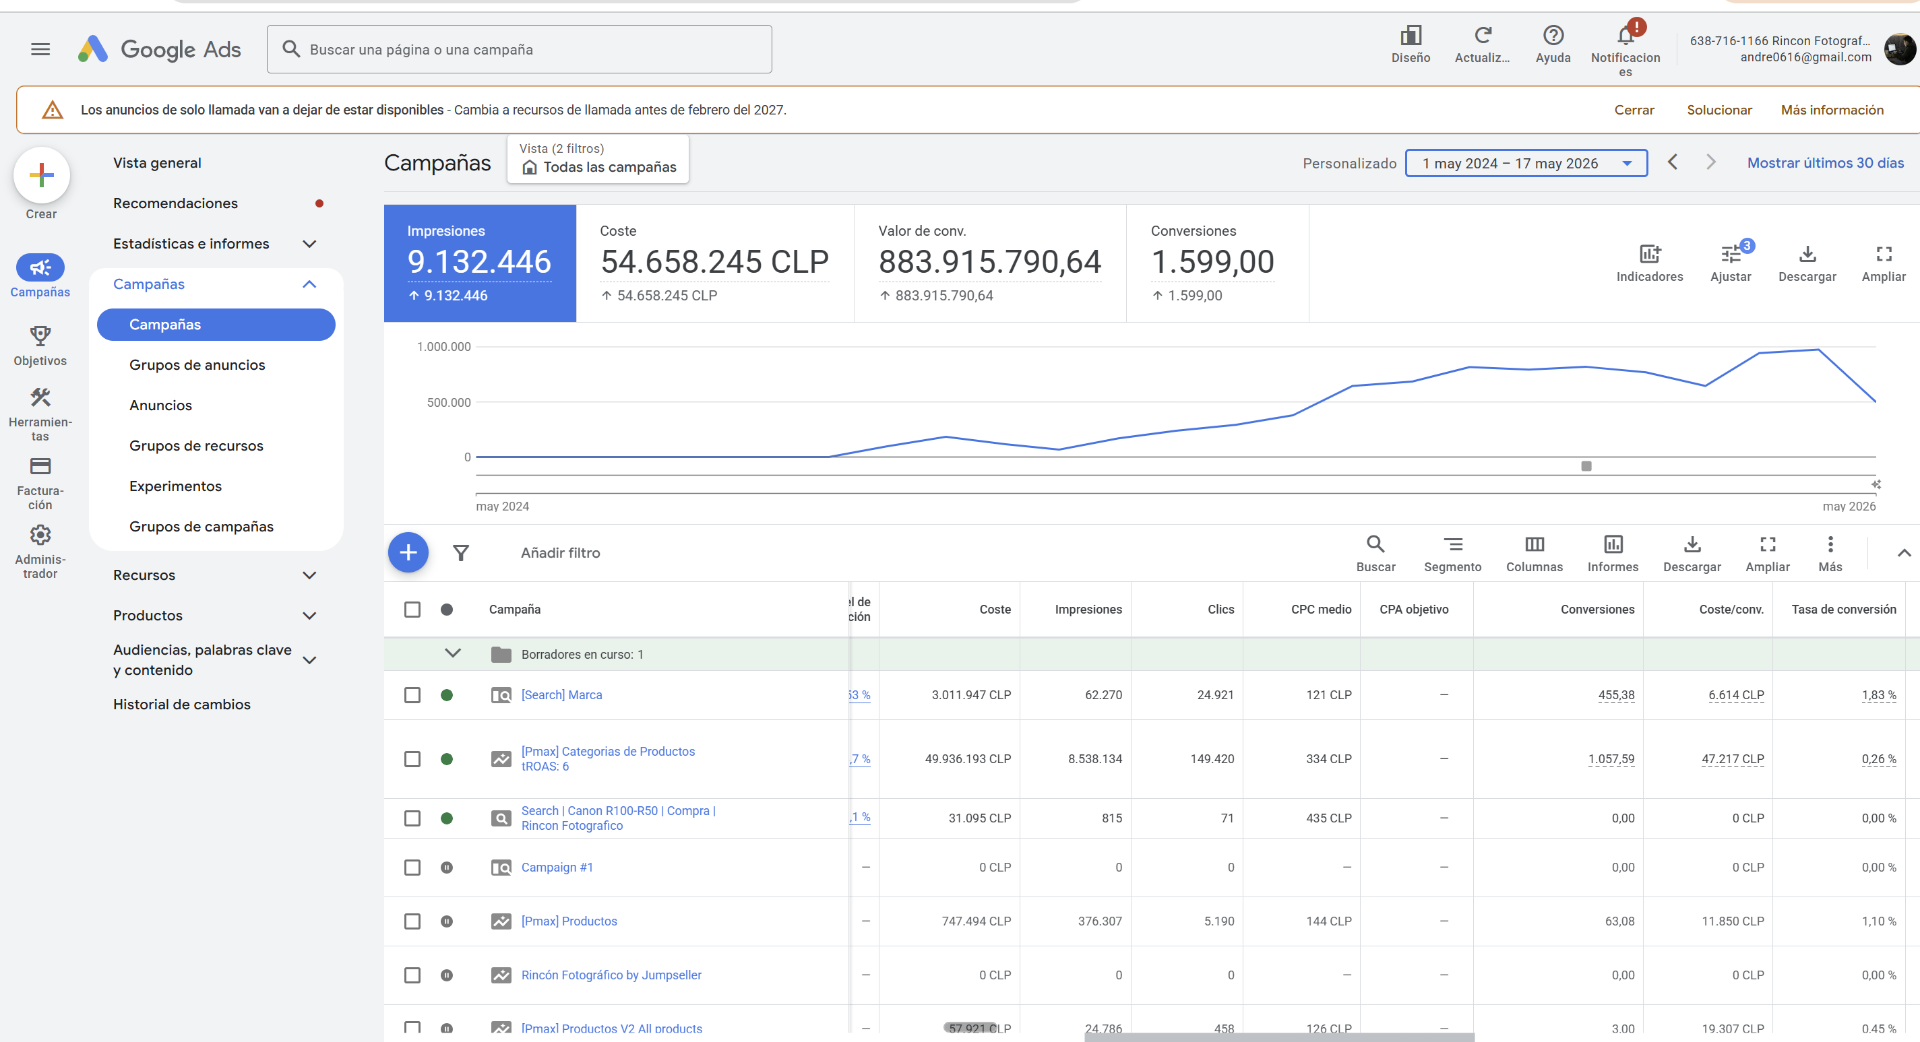Image resolution: width=1920 pixels, height=1042 pixels.
Task: Check the [Pmax] Productos checkbox
Action: [x=412, y=921]
